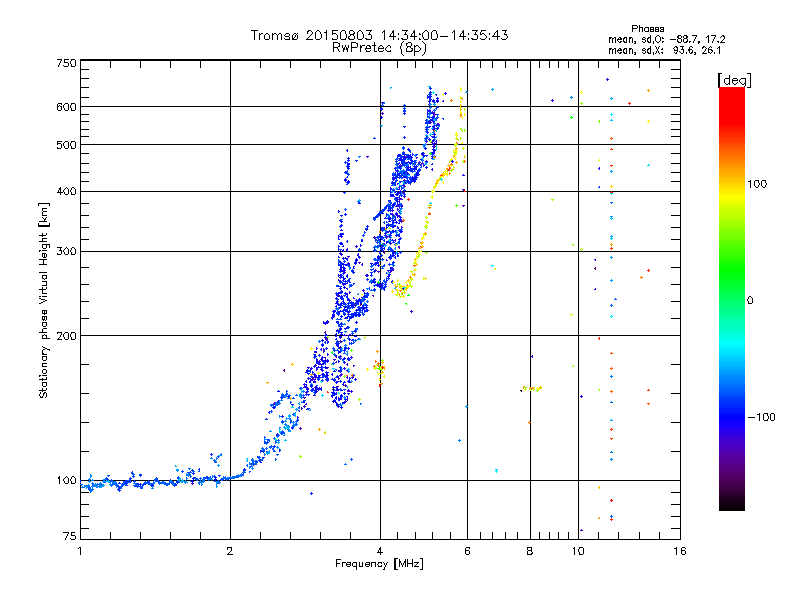Click the '[deg]' colorbar unit label
The height and width of the screenshot is (600, 800).
[x=734, y=80]
